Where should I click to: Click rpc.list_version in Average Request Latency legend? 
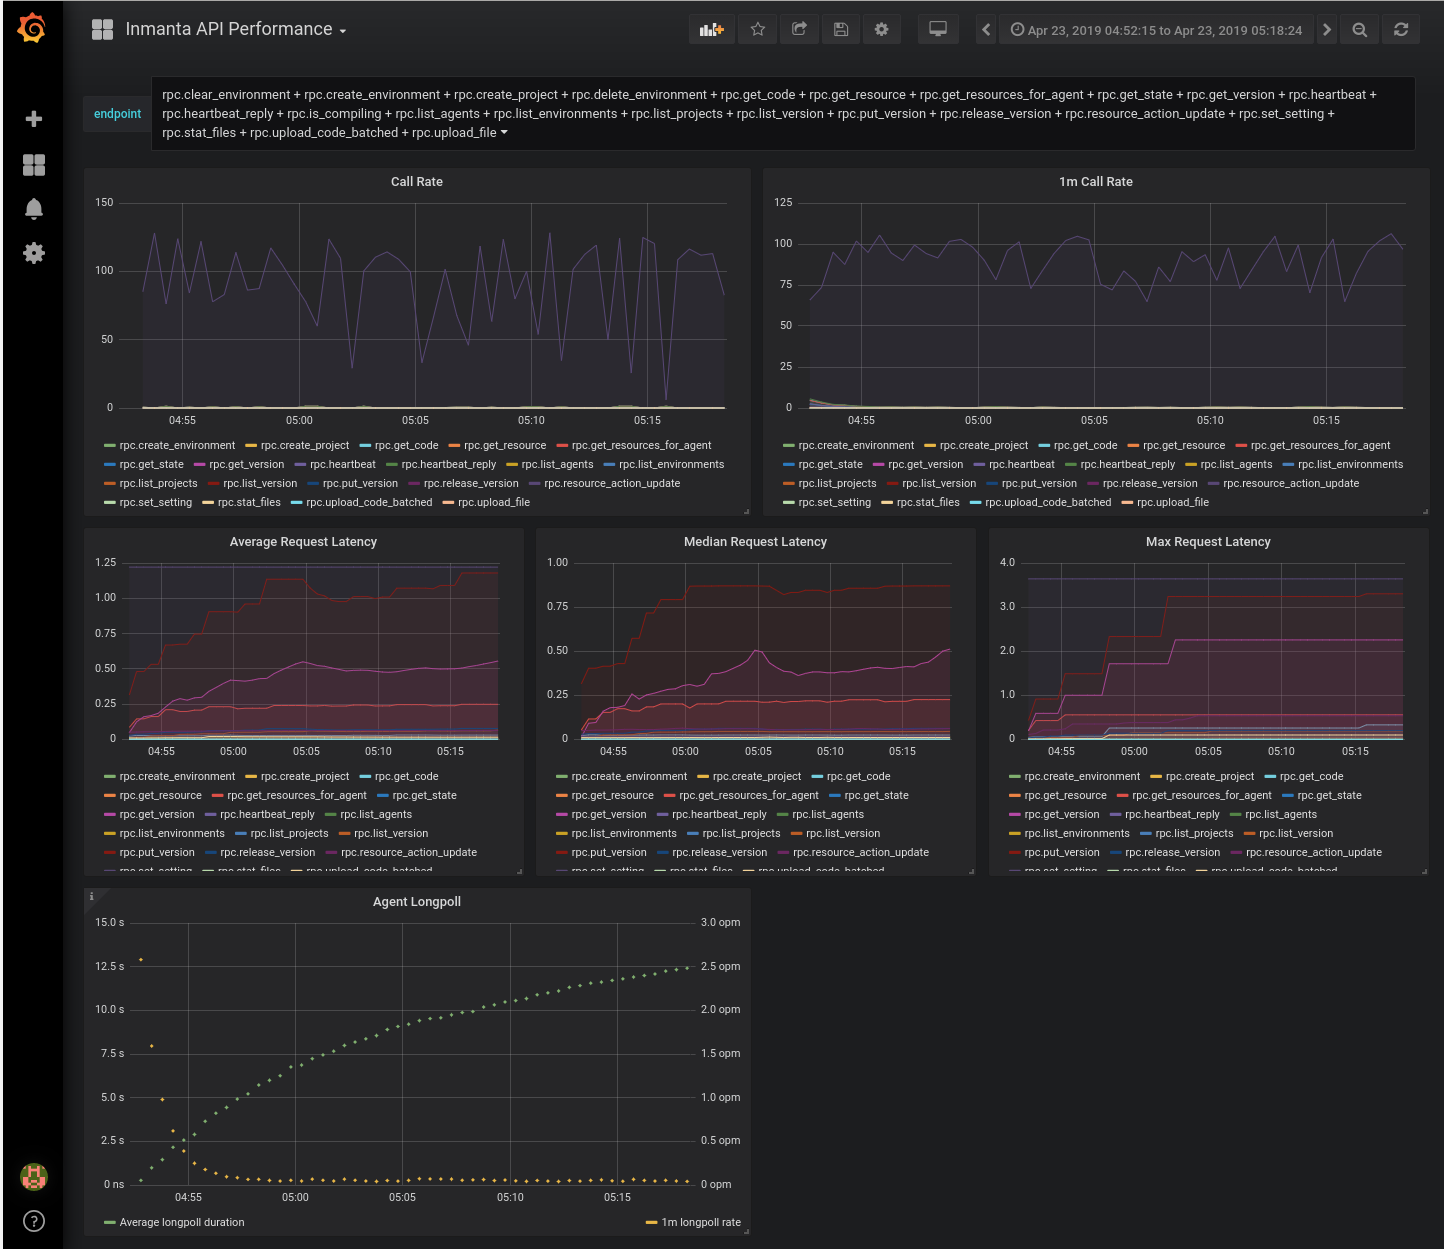tap(391, 834)
